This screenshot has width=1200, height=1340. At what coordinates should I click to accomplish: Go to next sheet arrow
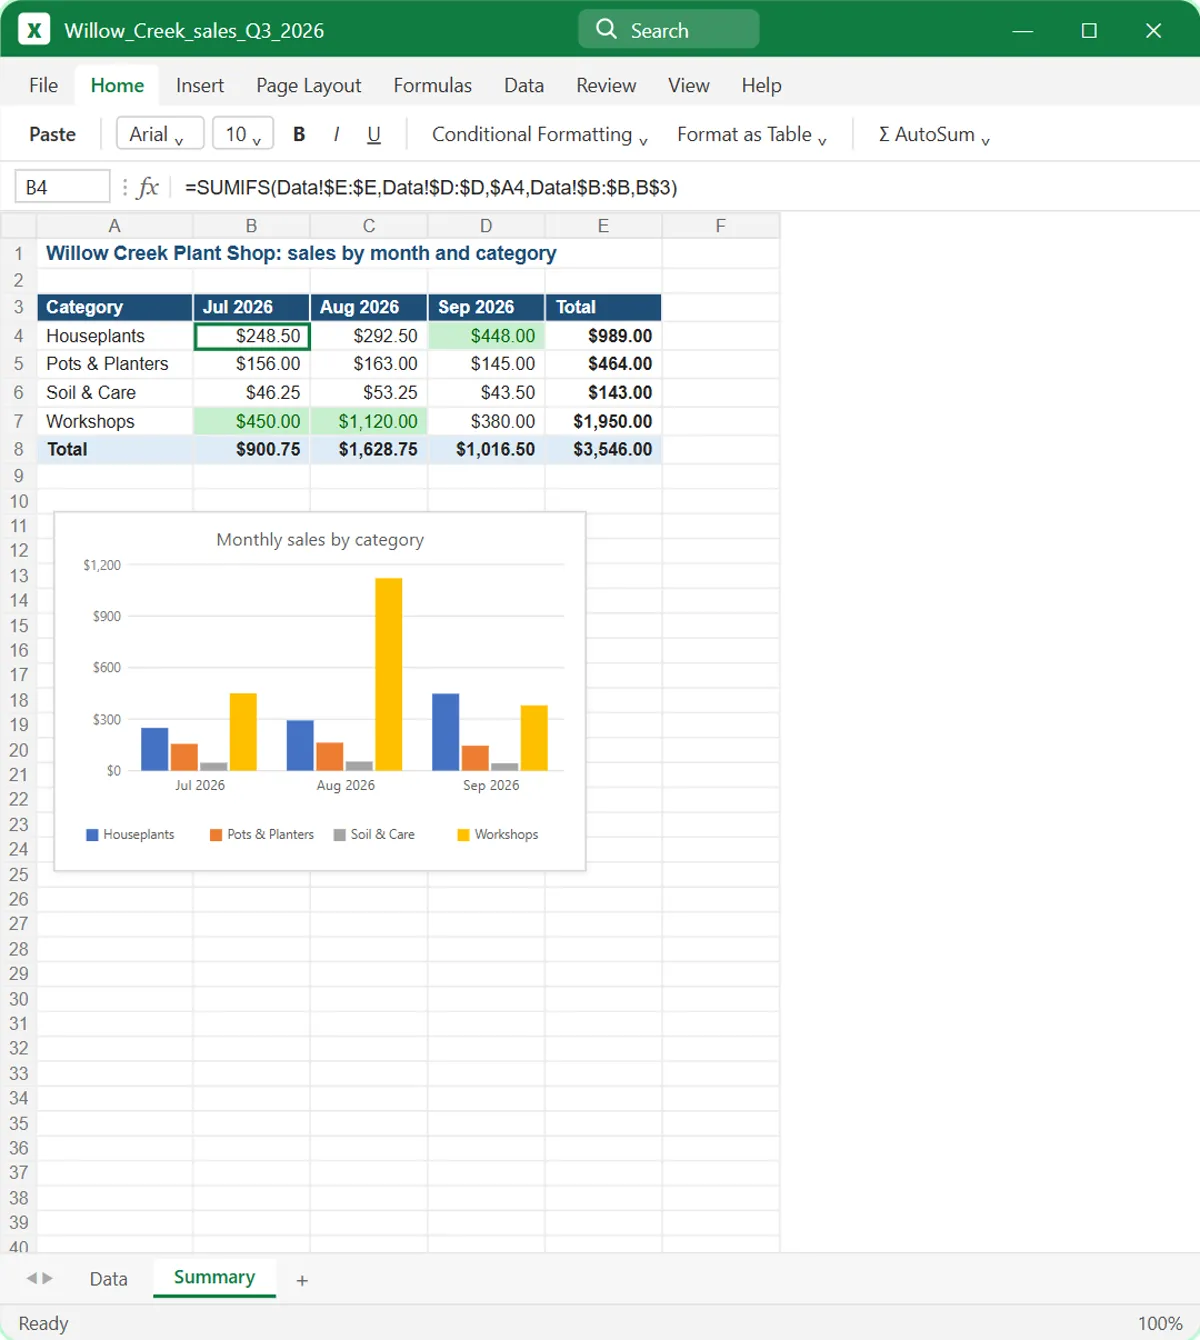(x=47, y=1278)
